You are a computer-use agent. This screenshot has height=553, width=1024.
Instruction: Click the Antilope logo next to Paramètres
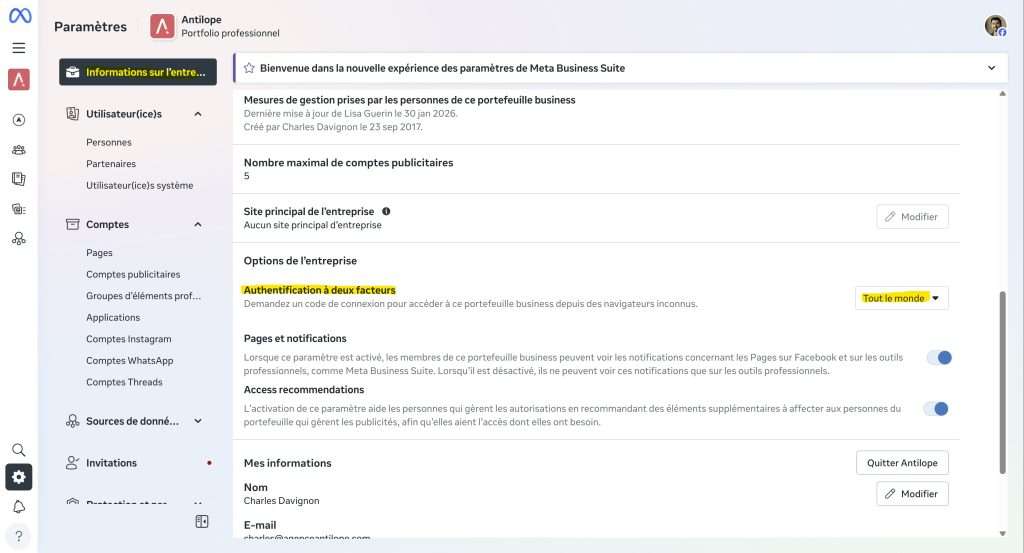(162, 27)
